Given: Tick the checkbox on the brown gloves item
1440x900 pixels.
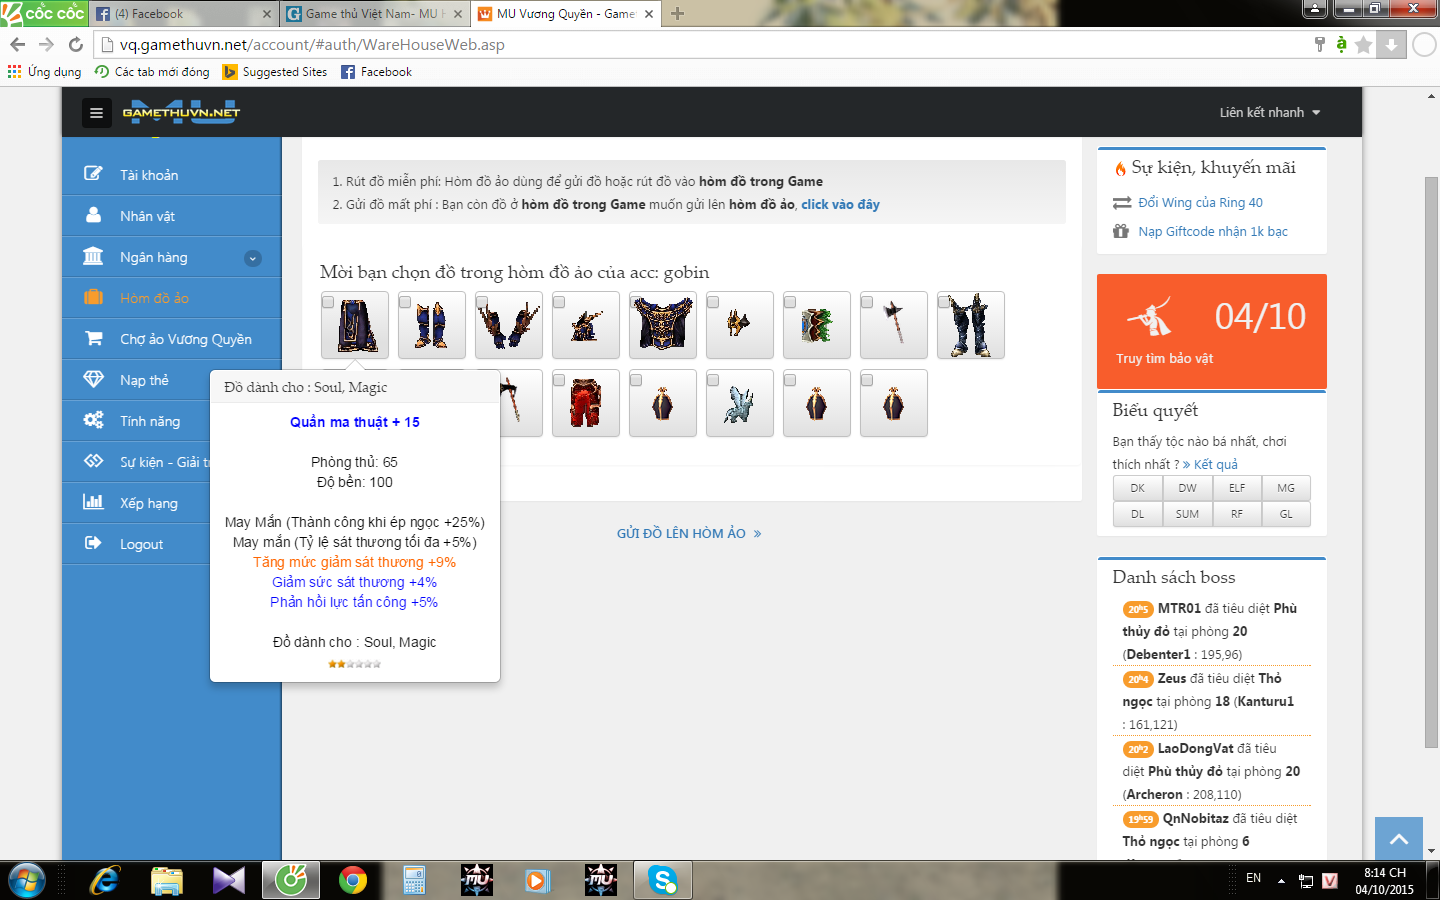Looking at the screenshot, I should point(482,302).
